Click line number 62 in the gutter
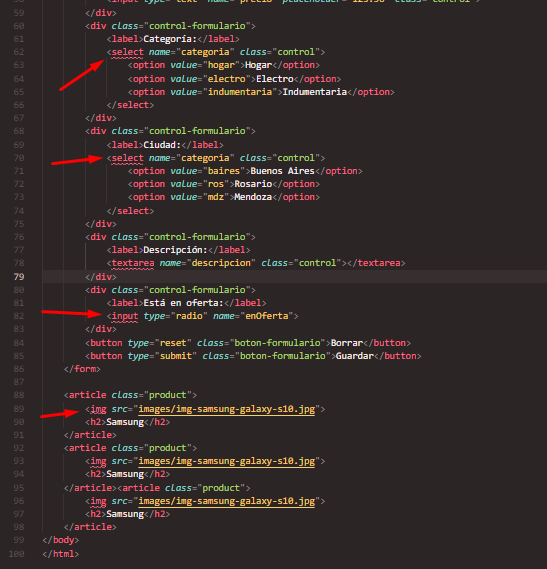The width and height of the screenshot is (547, 569). (19, 52)
